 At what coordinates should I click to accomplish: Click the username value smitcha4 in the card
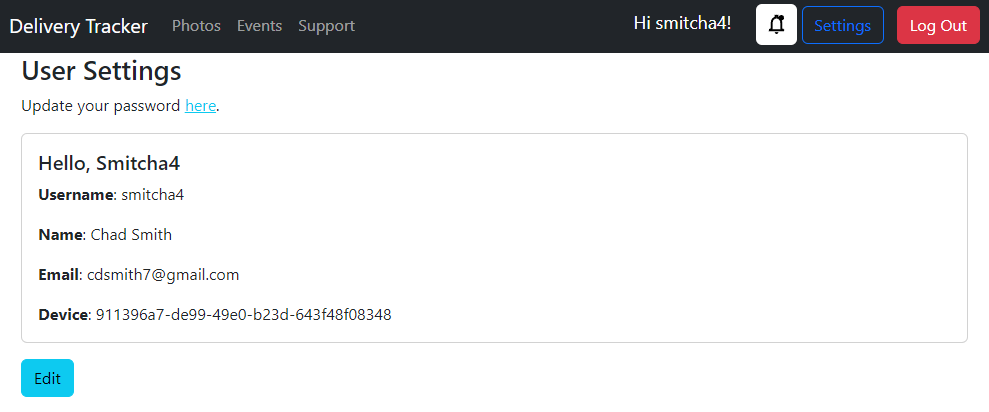pos(153,195)
